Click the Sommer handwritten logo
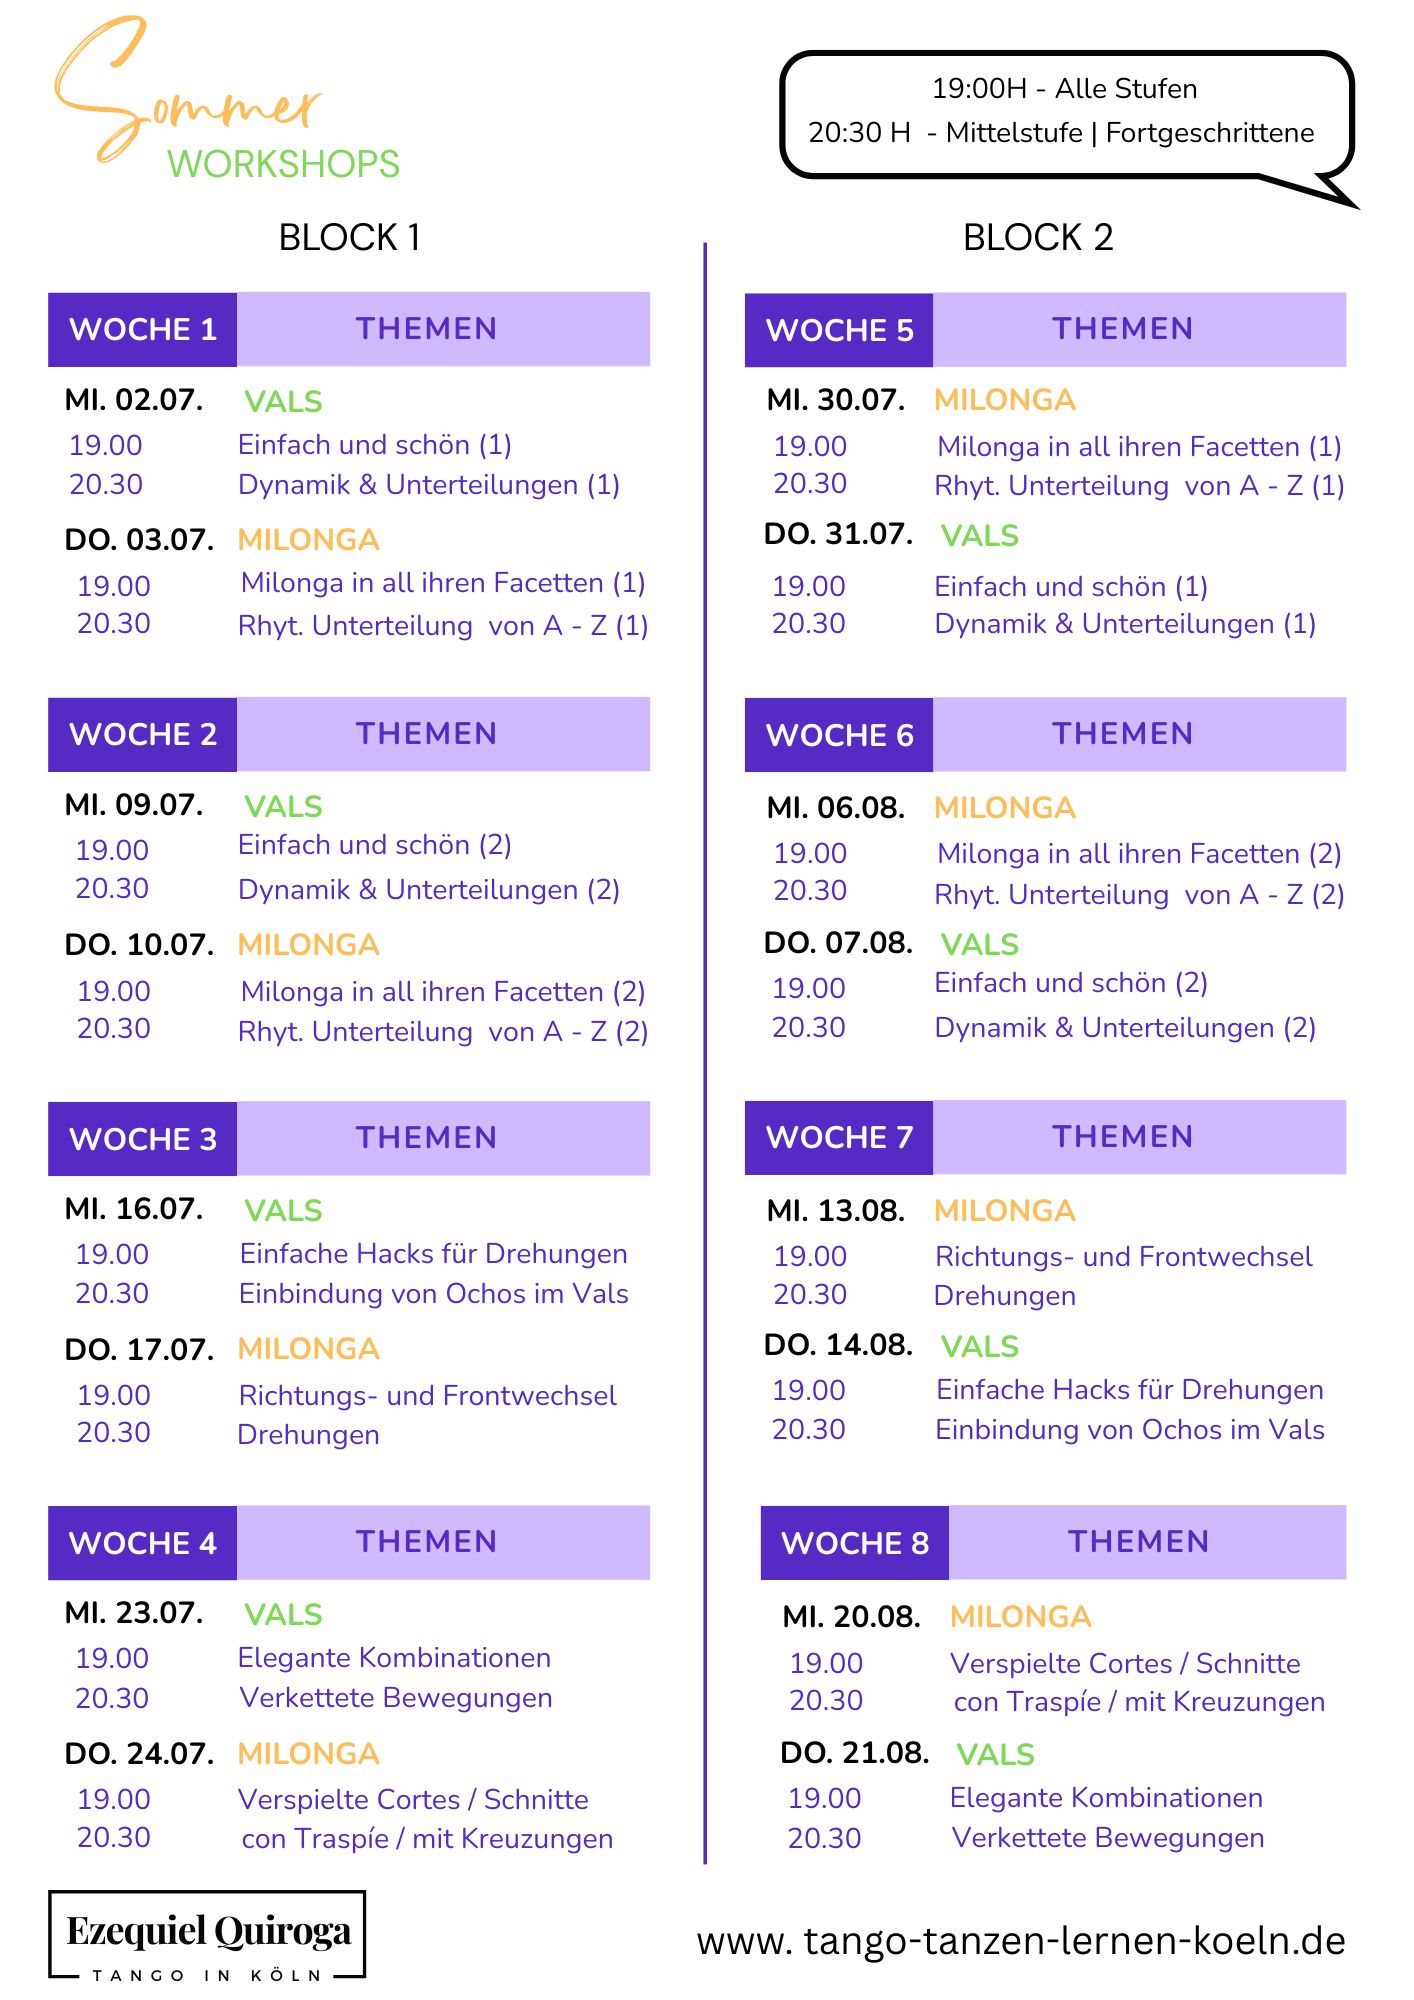Viewport: 1414px width, 2000px height. (x=187, y=90)
